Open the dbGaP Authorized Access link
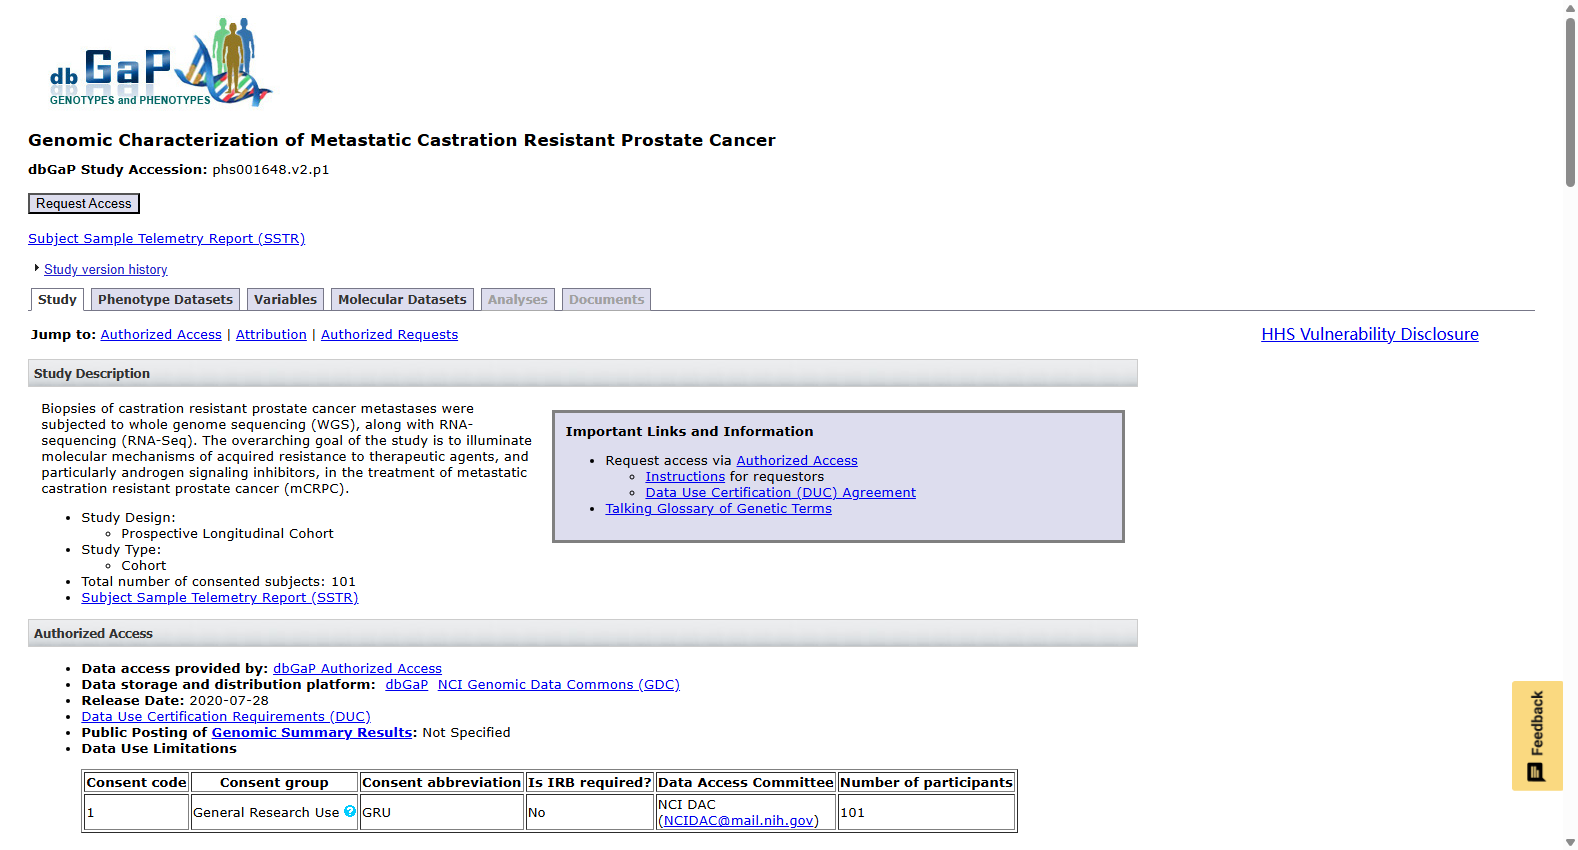The height and width of the screenshot is (850, 1578). click(357, 668)
